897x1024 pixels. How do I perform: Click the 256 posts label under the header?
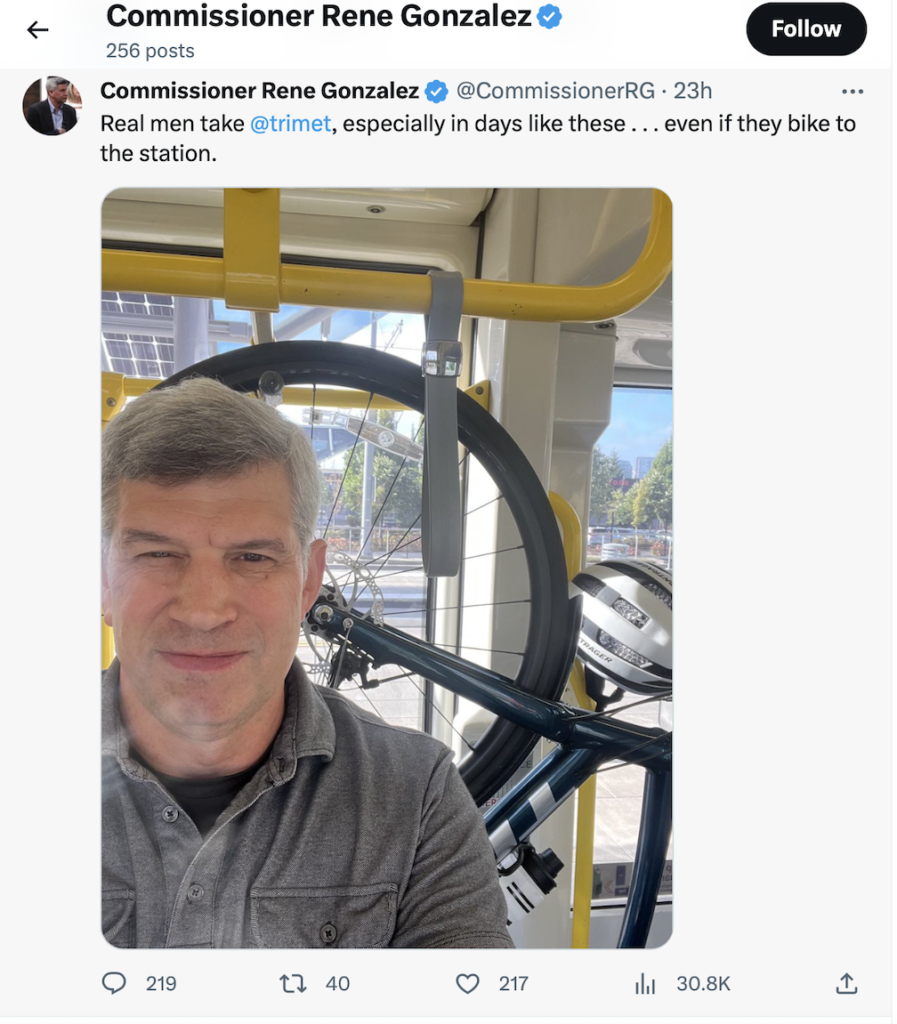click(x=149, y=49)
